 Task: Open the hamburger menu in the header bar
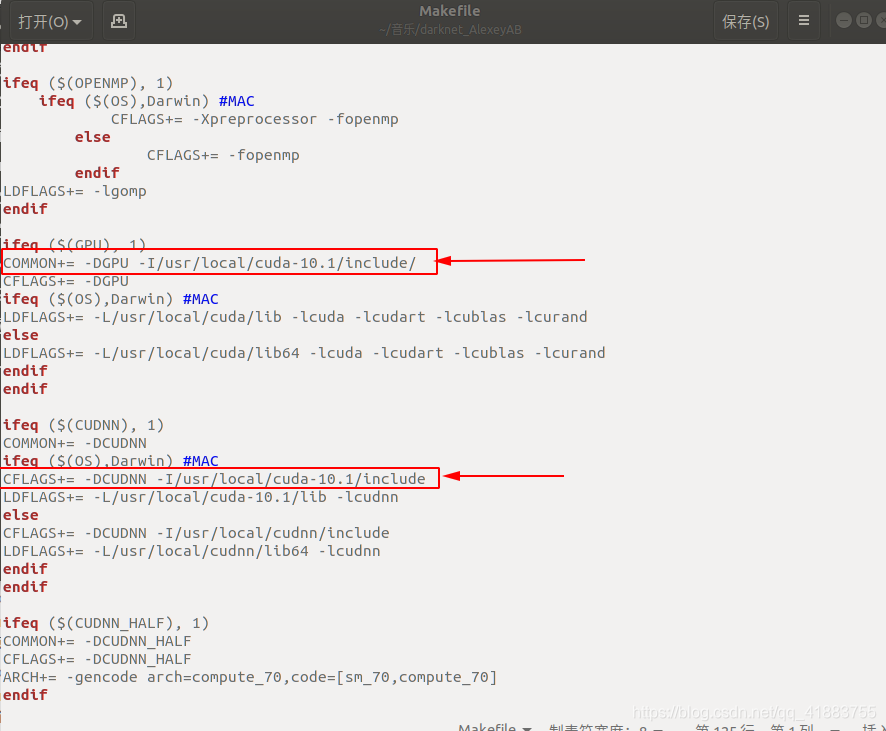click(x=804, y=21)
